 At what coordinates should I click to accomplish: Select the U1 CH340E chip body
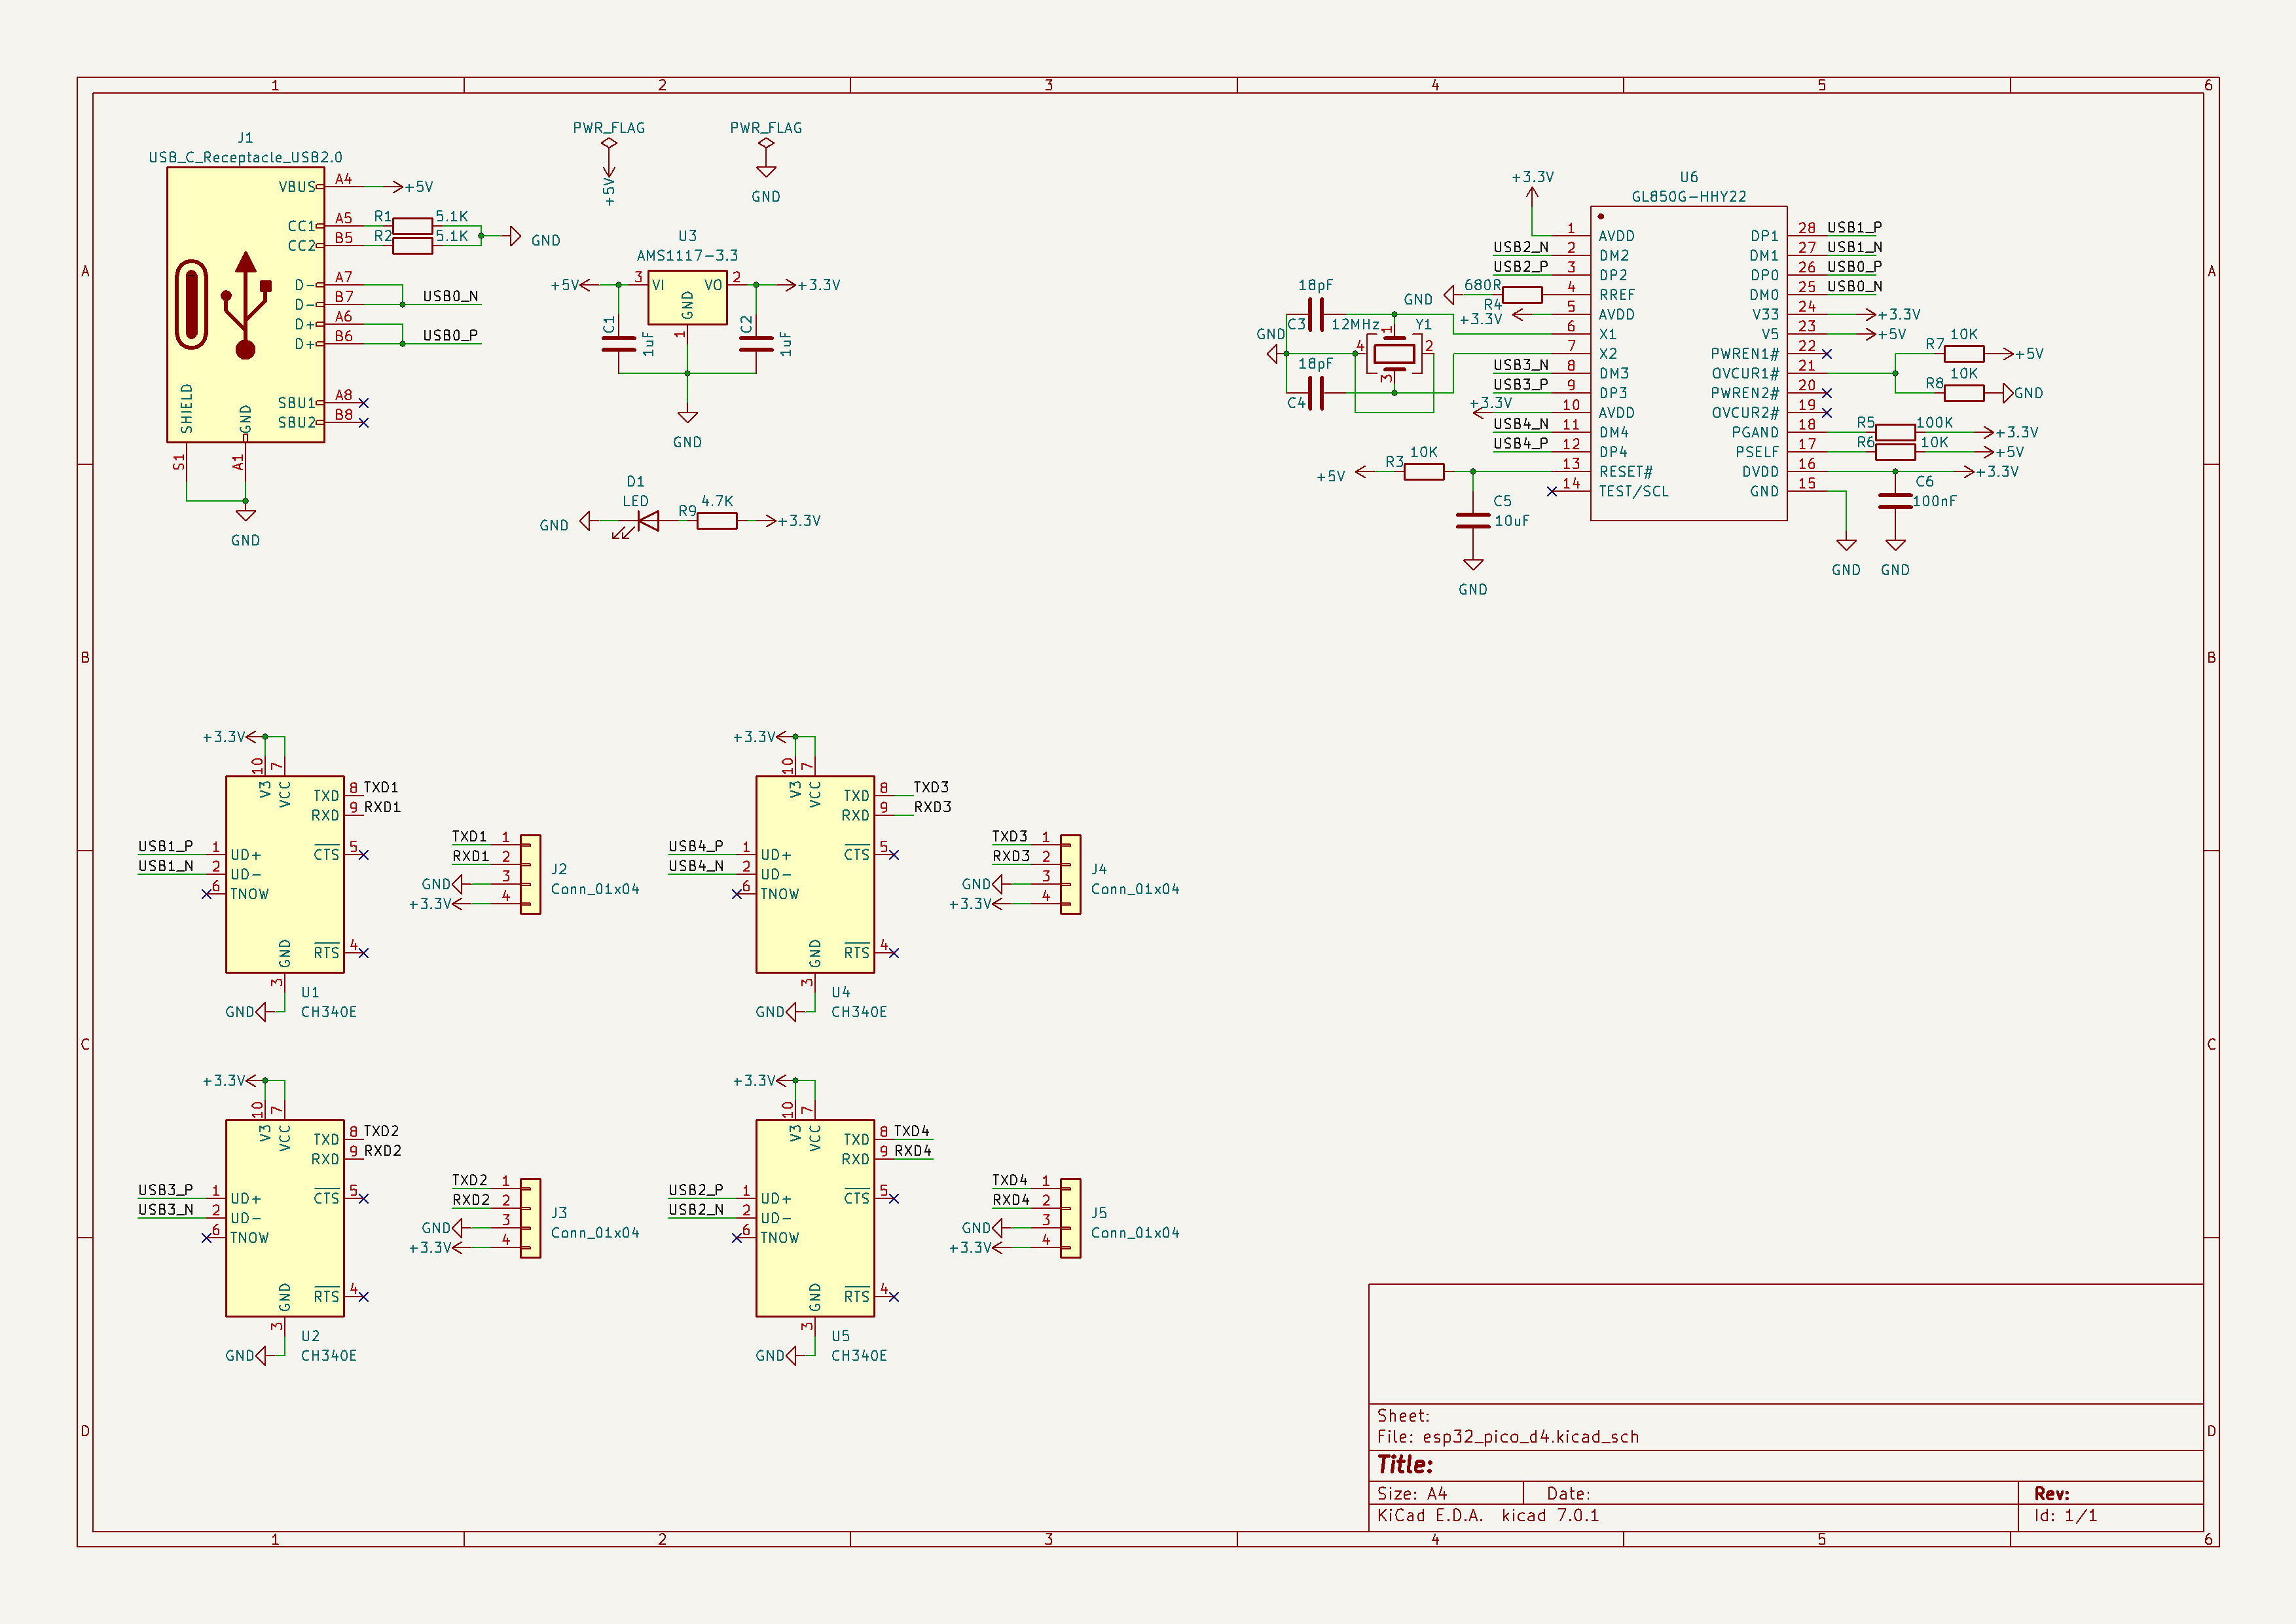pos(285,875)
